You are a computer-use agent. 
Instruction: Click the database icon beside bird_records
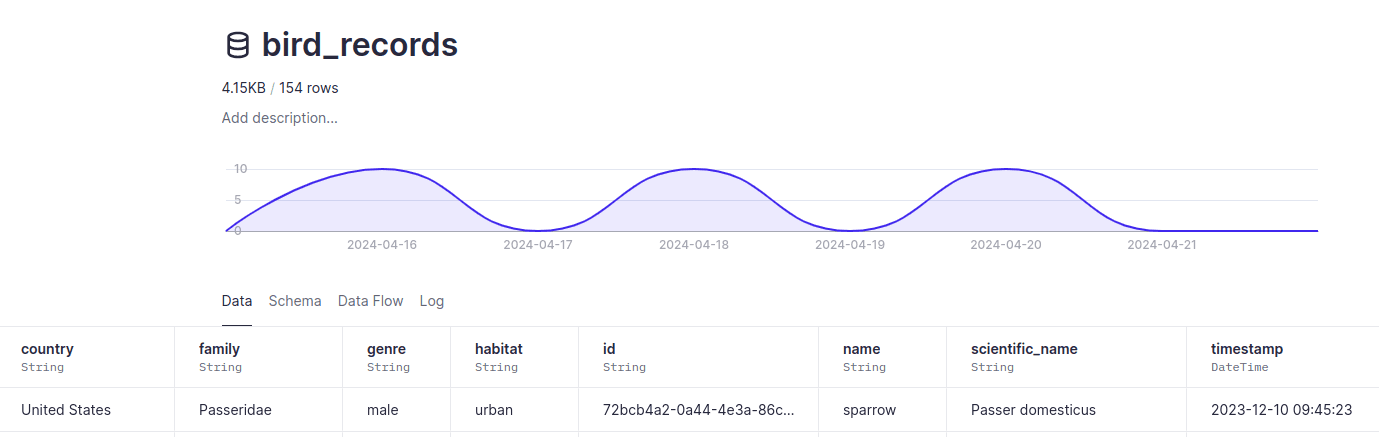click(237, 45)
